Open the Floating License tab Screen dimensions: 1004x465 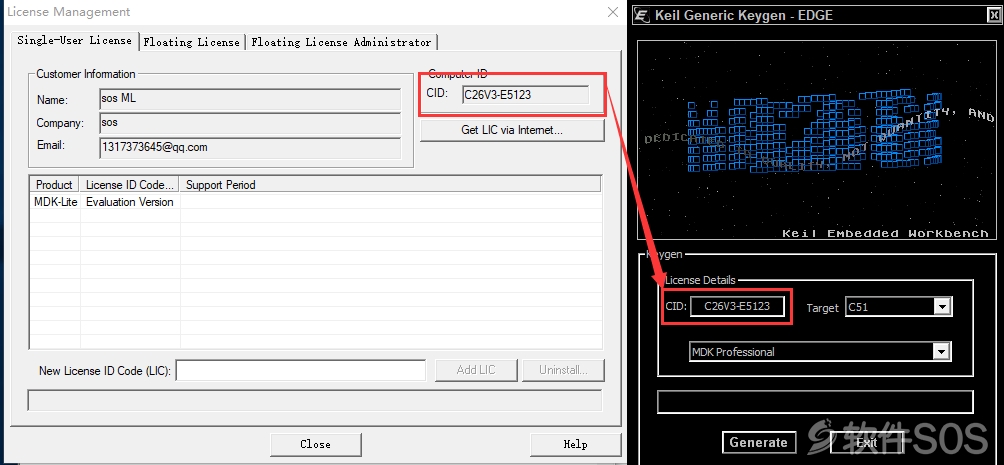pos(191,42)
